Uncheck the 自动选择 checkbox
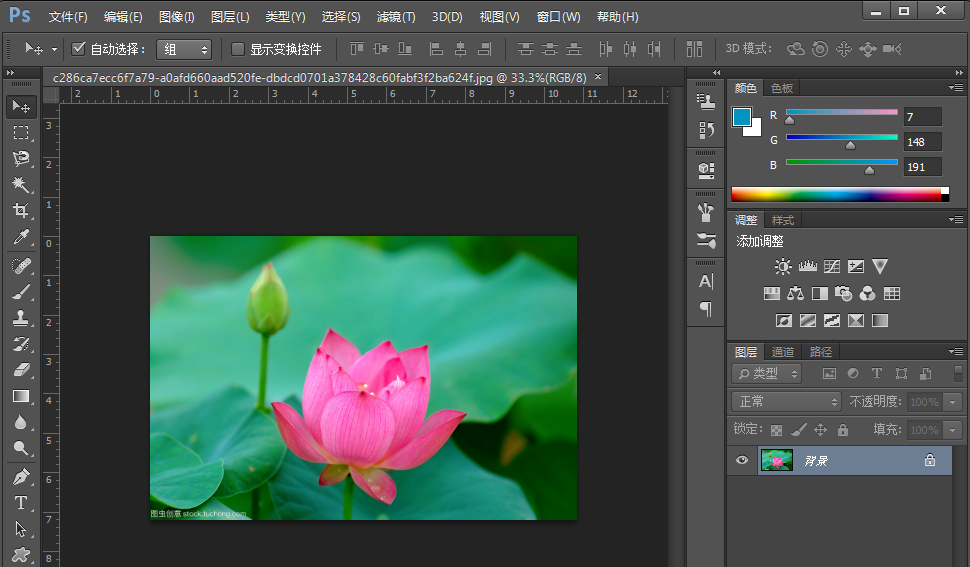 (x=79, y=49)
